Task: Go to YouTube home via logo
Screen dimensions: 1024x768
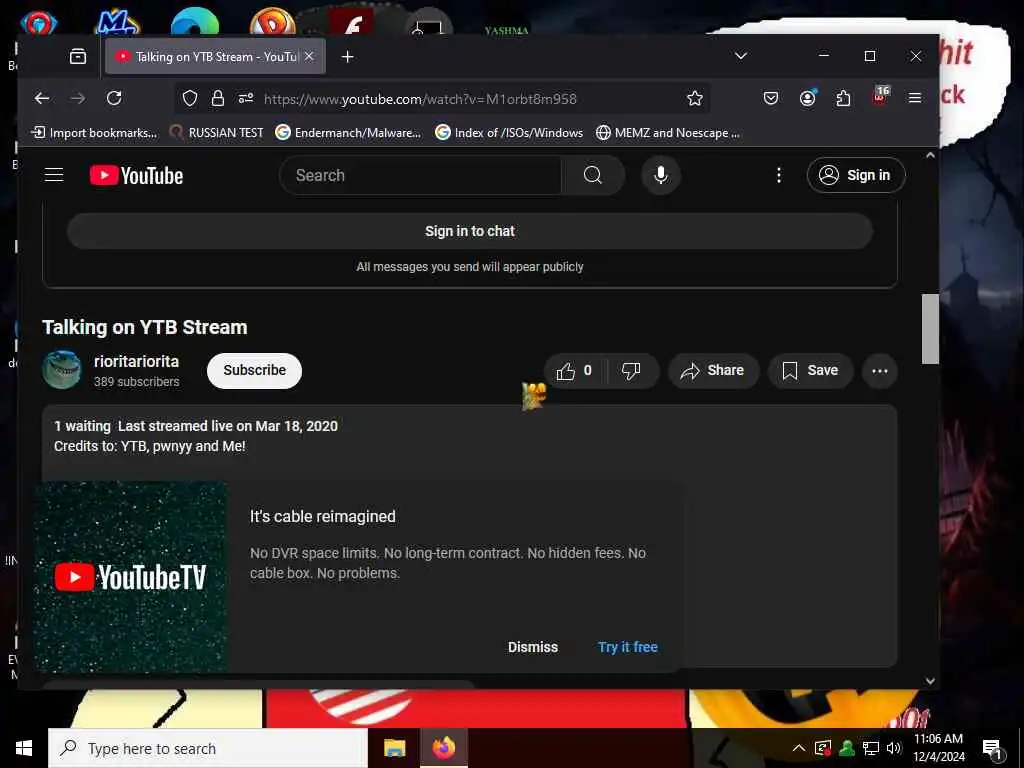Action: (136, 175)
